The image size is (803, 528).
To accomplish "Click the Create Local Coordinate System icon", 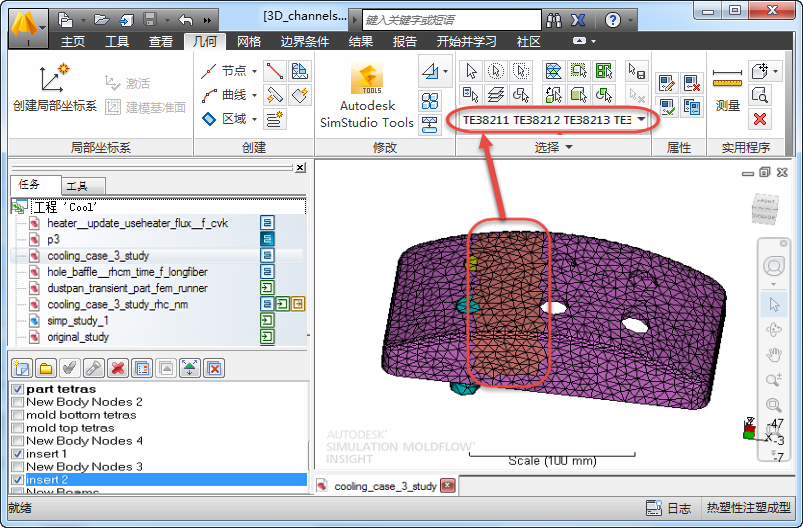I will 54,78.
